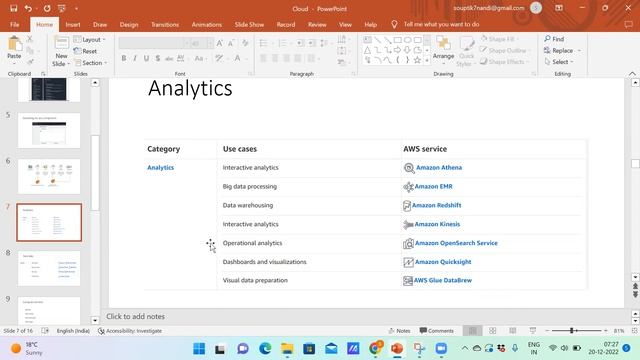Click the Analytics category link

point(160,167)
